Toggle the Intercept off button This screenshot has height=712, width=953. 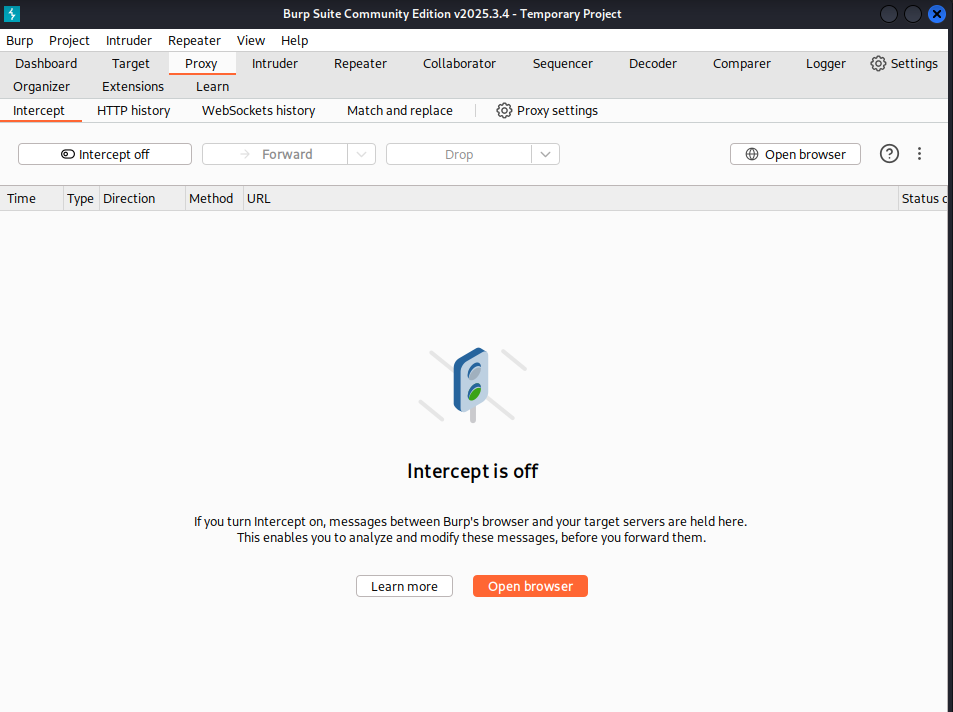[x=105, y=154]
